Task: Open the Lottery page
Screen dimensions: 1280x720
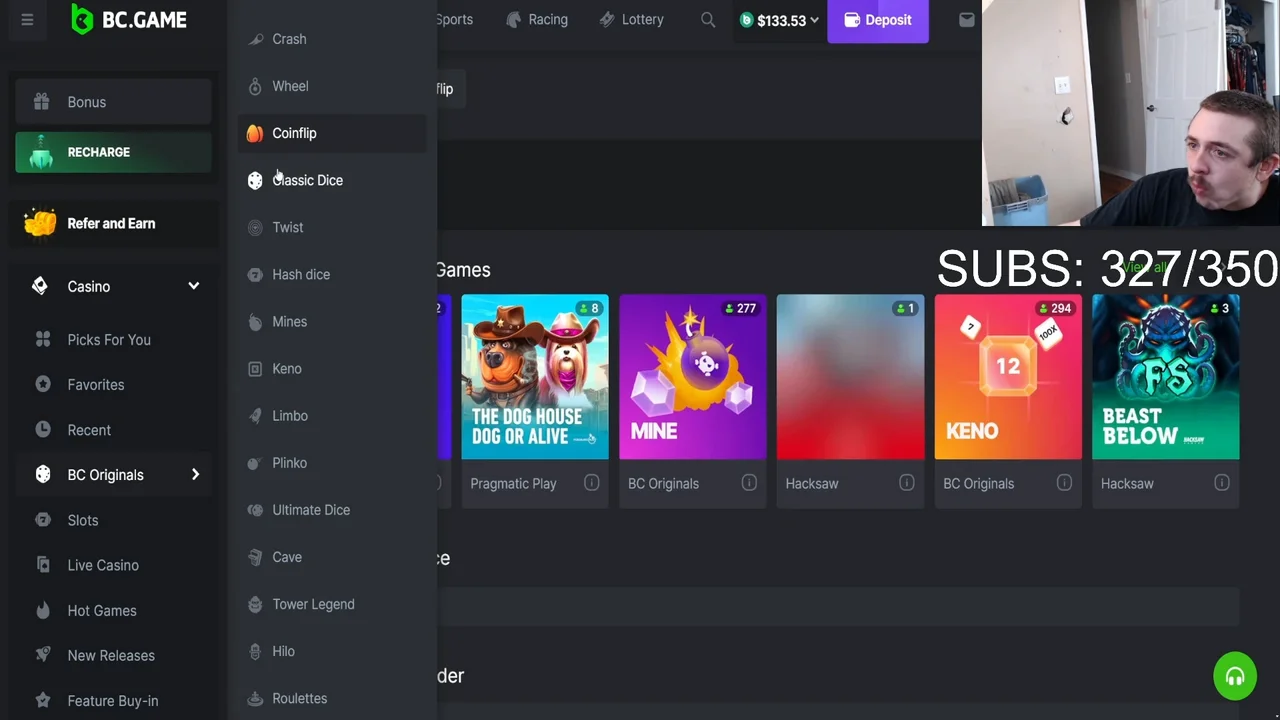Action: tap(631, 19)
